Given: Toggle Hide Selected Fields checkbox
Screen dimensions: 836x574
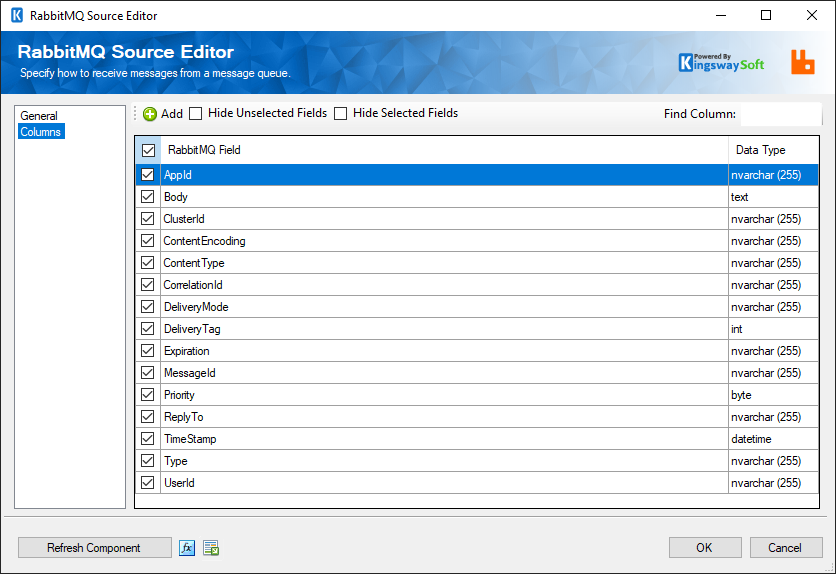Looking at the screenshot, I should pos(340,114).
